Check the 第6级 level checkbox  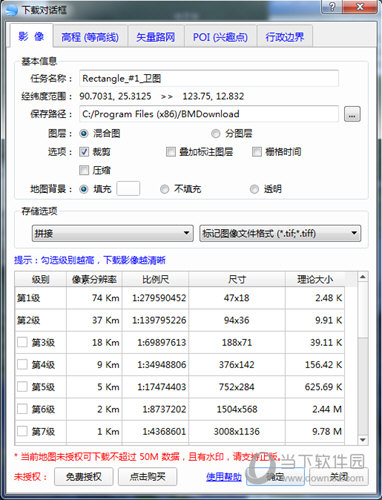coord(22,409)
